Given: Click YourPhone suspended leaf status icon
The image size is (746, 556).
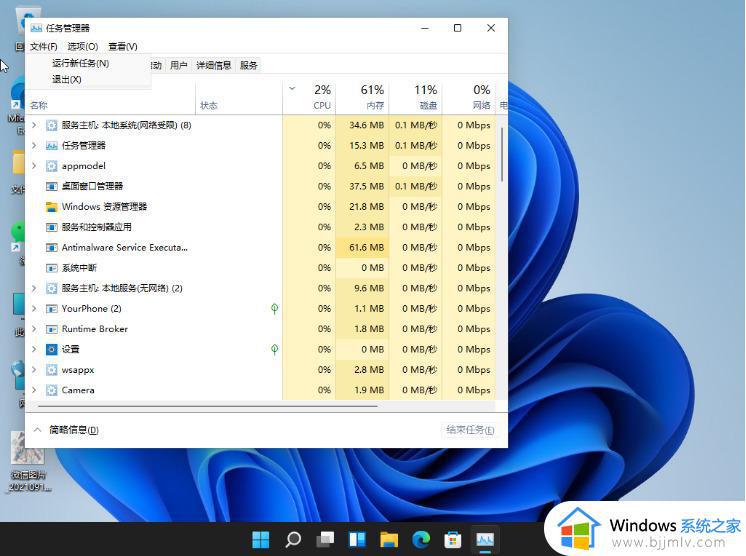Looking at the screenshot, I should 275,309.
